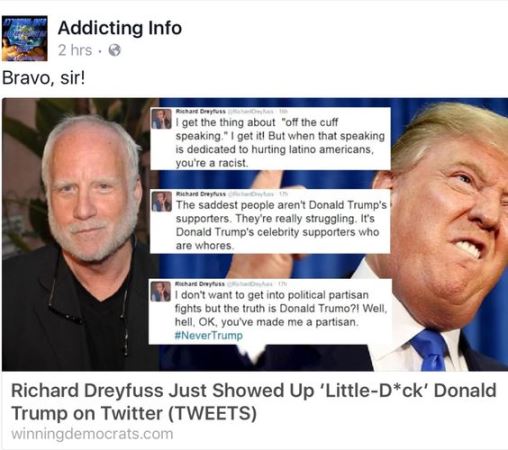Click the tweet text about 'off the cuff speaking'
508x450 pixels.
[280, 143]
